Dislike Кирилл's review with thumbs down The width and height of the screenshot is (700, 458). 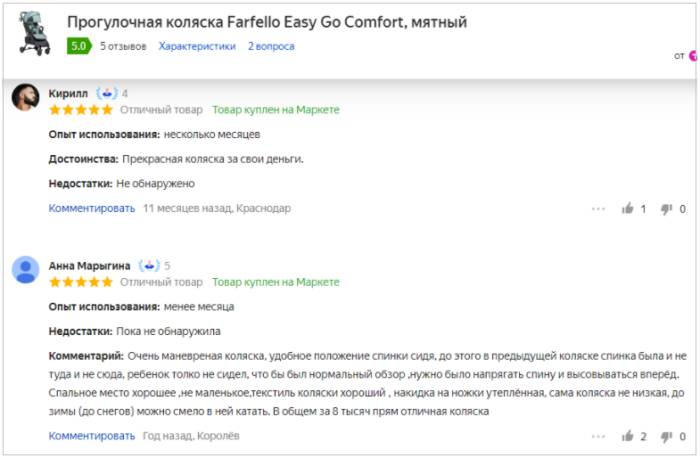click(x=667, y=209)
